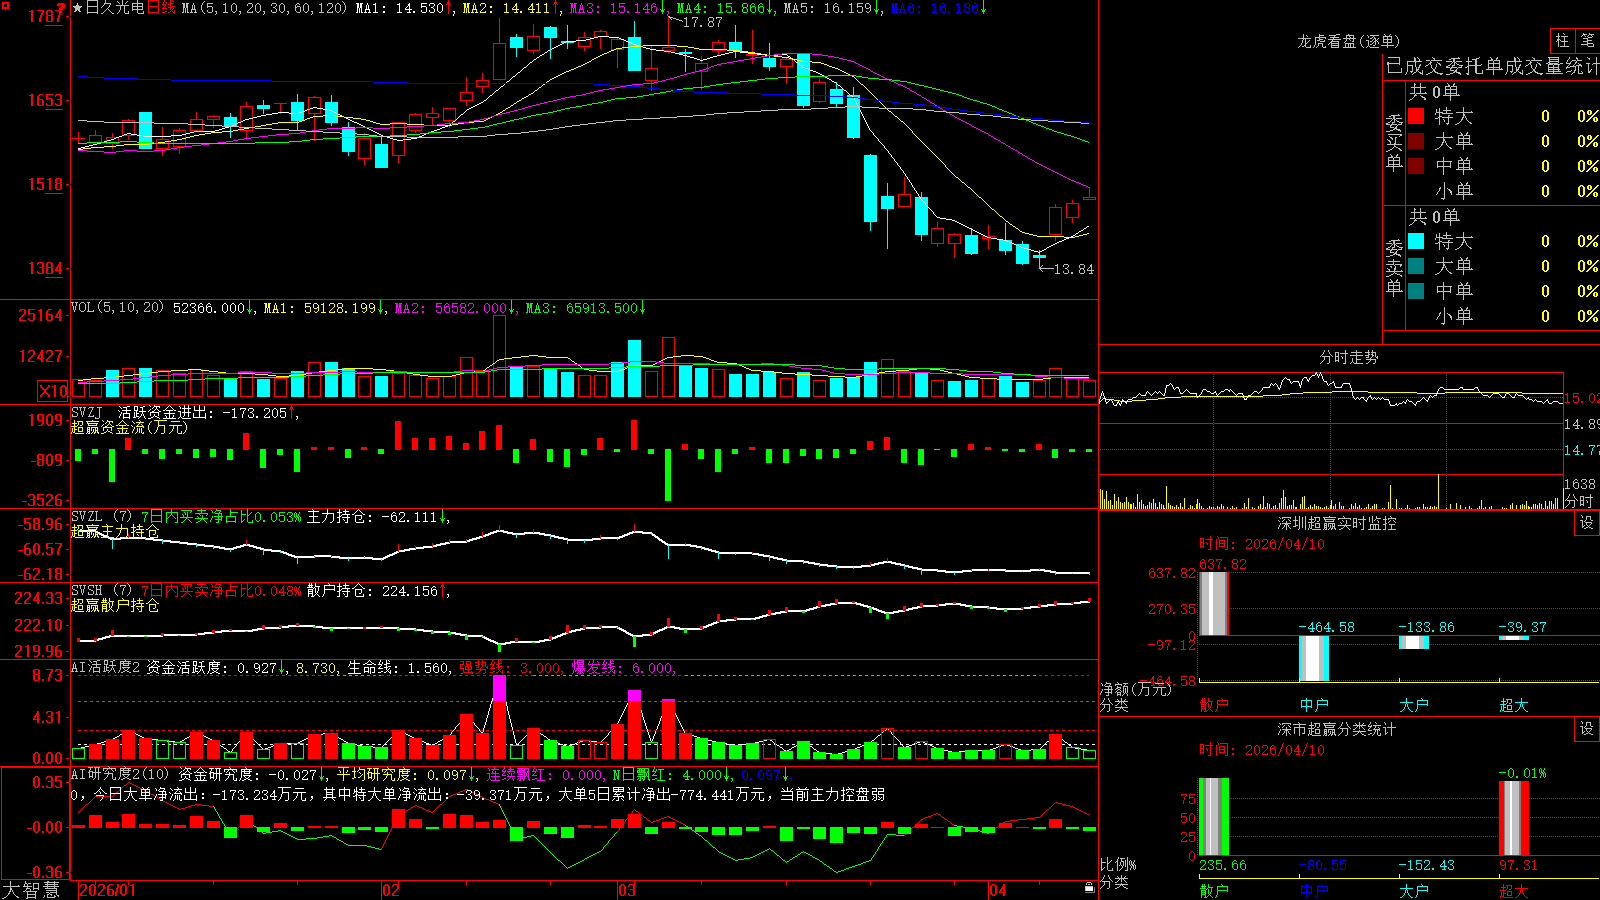
Task: Click the 深市超赢分类统计 panel title
Action: pos(1337,729)
